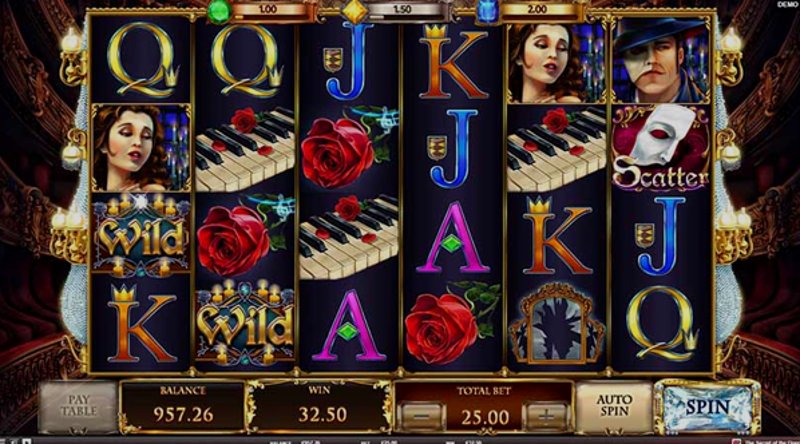Image resolution: width=800 pixels, height=444 pixels.
Task: Increase total bet with plus button
Action: (545, 416)
